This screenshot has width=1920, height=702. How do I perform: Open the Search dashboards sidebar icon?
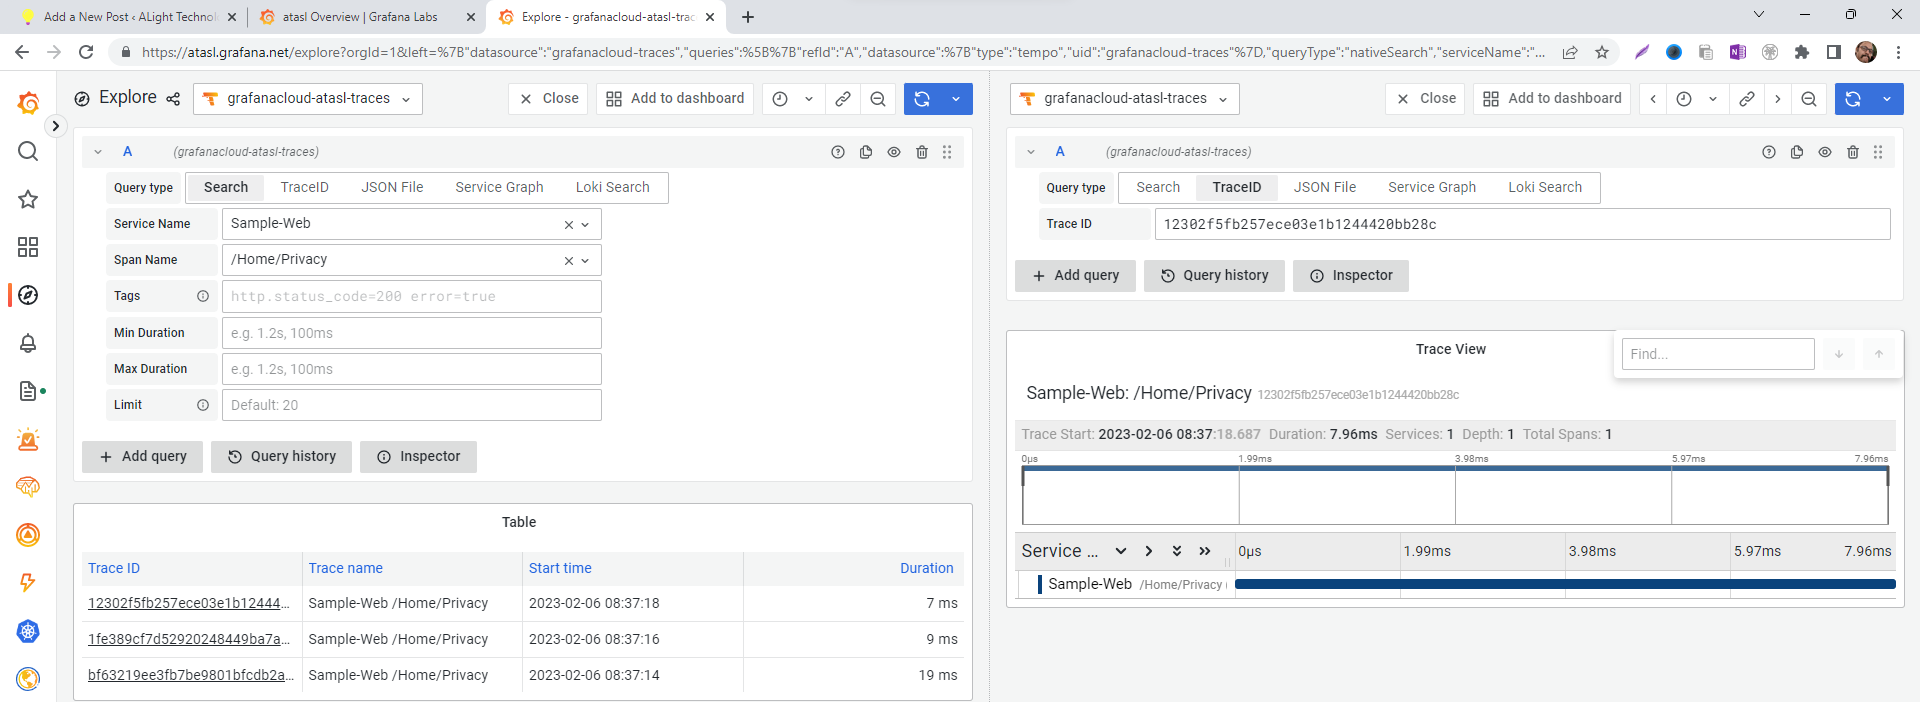click(x=28, y=151)
